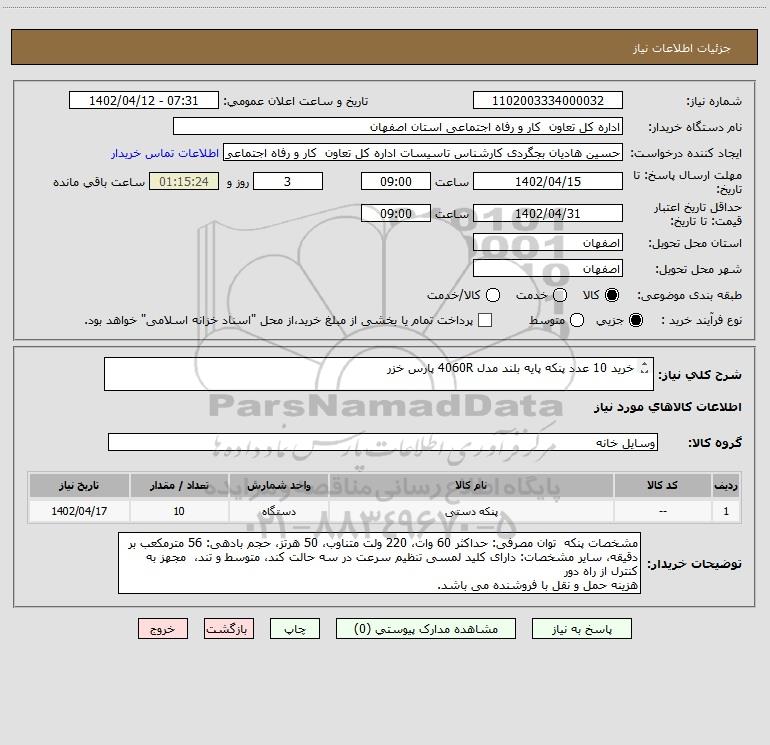Image resolution: width=770 pixels, height=745 pixels.
Task: Open اطلاعات تماس خریدار link
Action: pos(165,153)
